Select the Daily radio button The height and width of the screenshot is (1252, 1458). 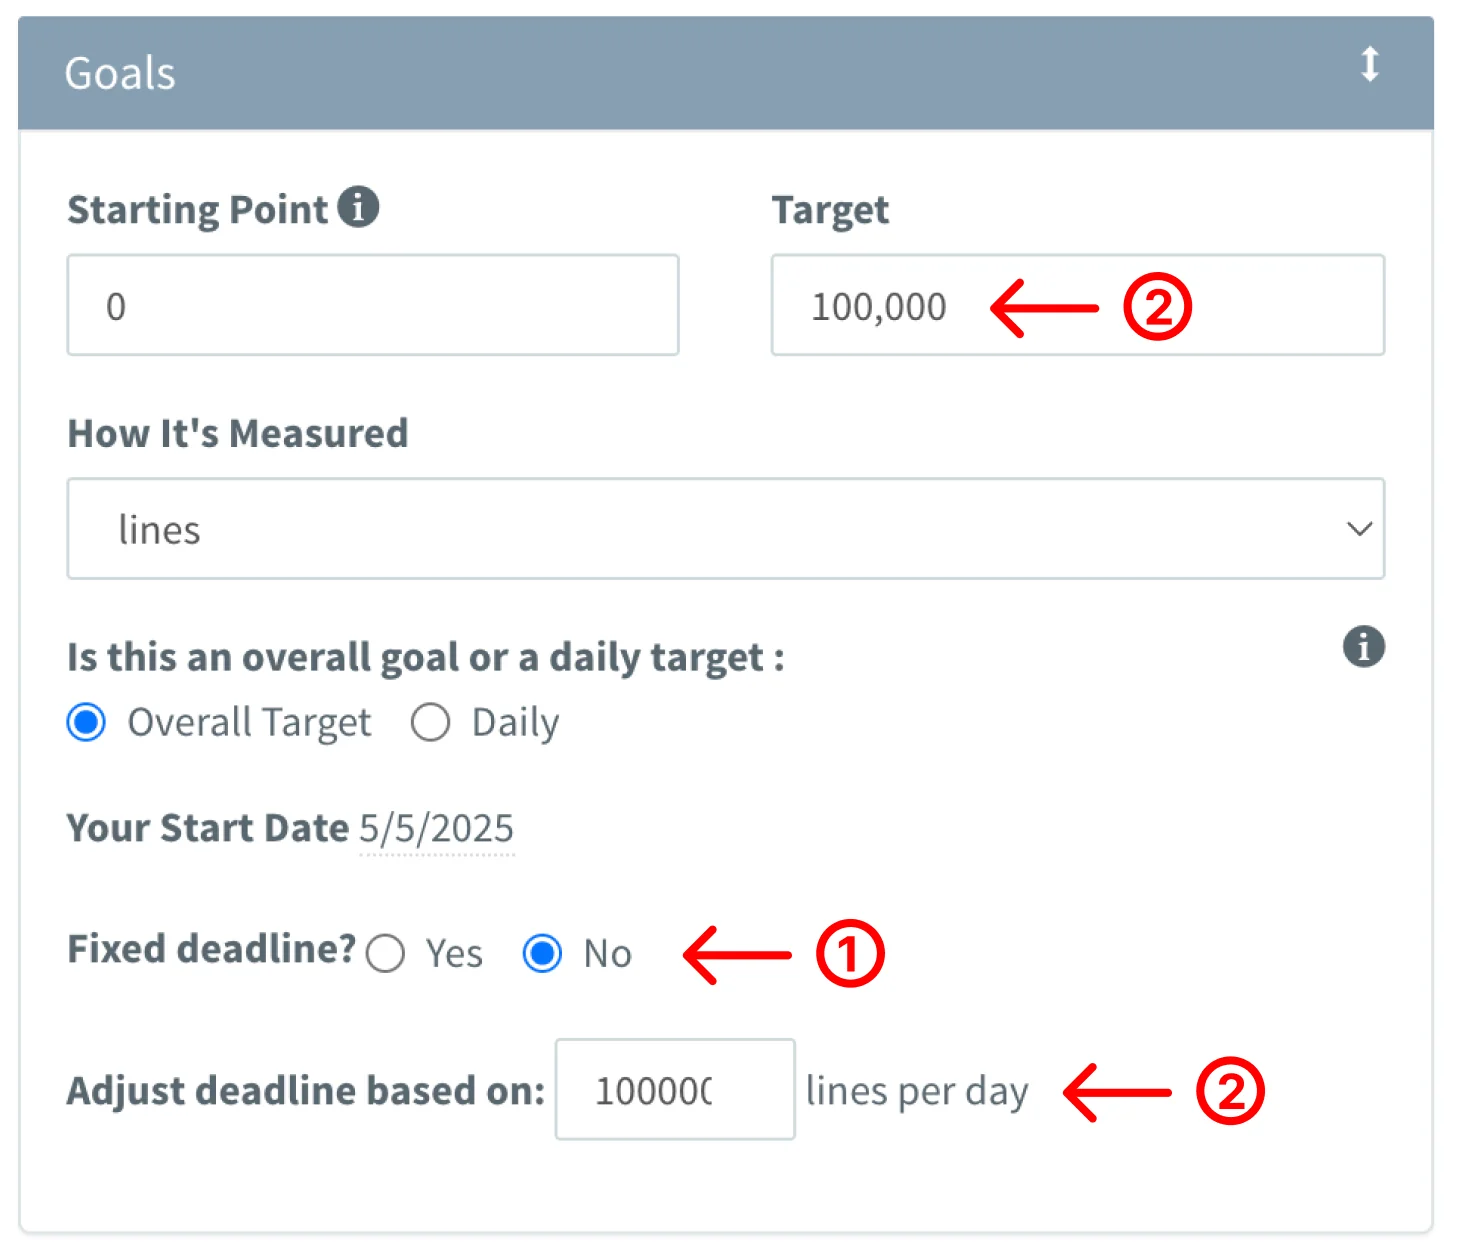tap(430, 722)
